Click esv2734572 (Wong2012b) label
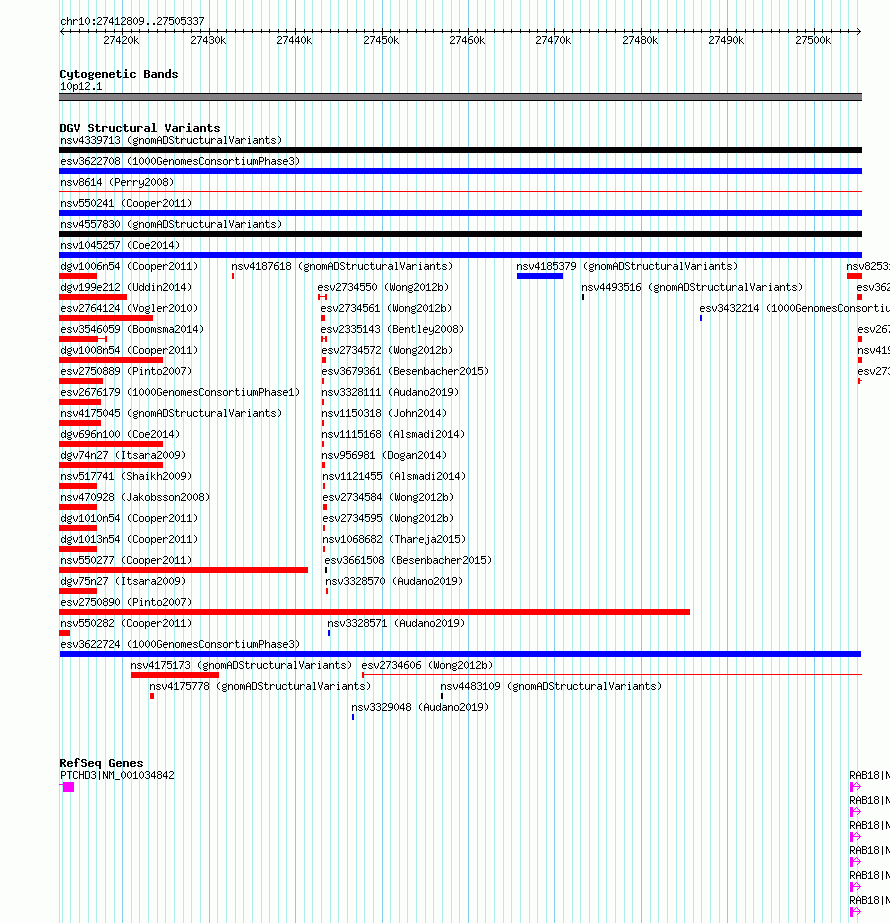The image size is (890, 923). (387, 350)
